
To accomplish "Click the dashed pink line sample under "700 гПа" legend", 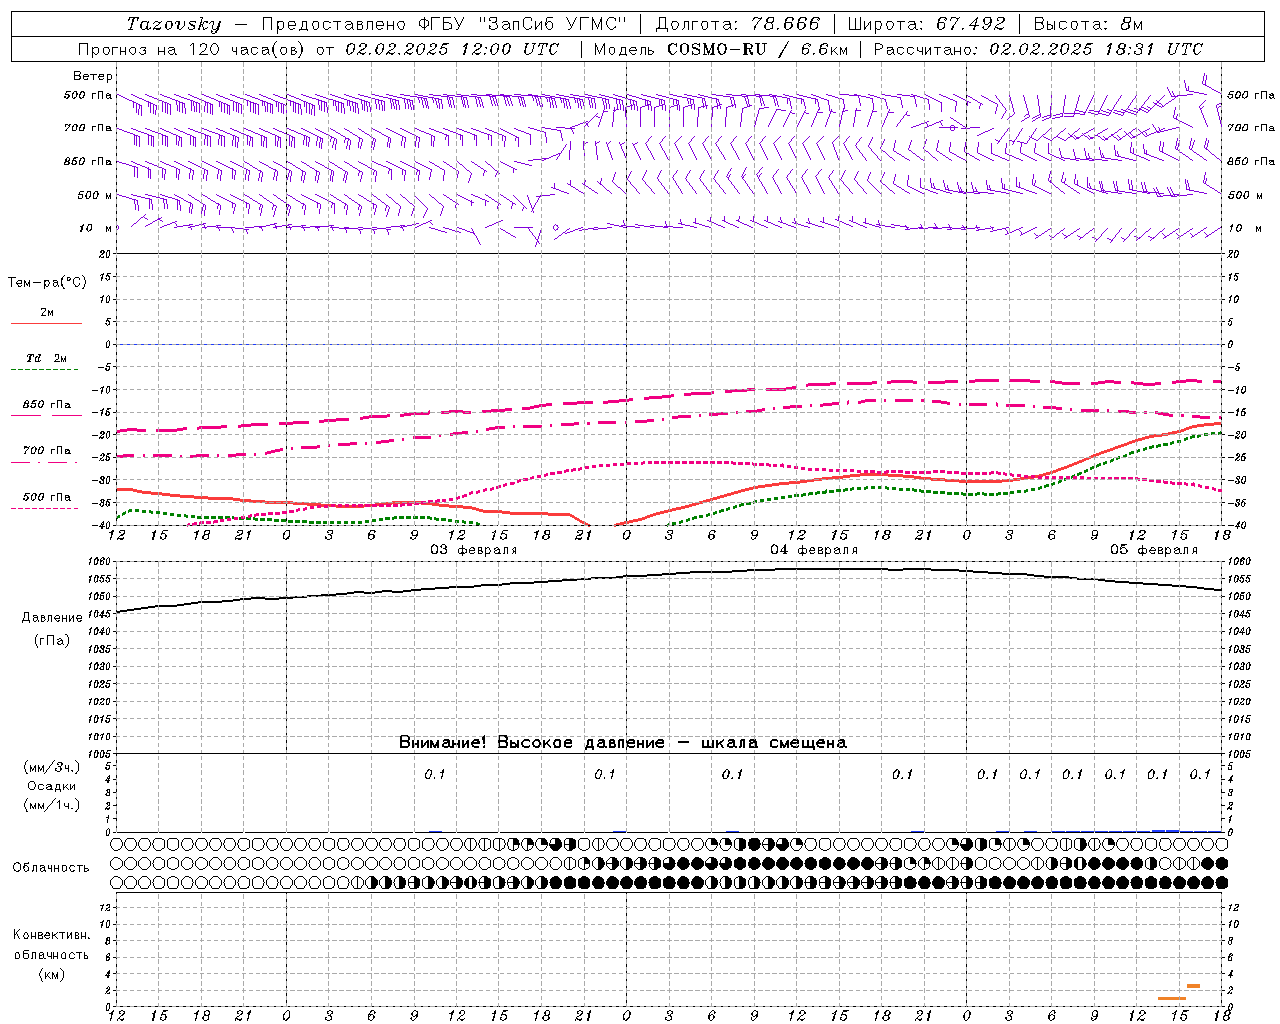I will pos(44,462).
